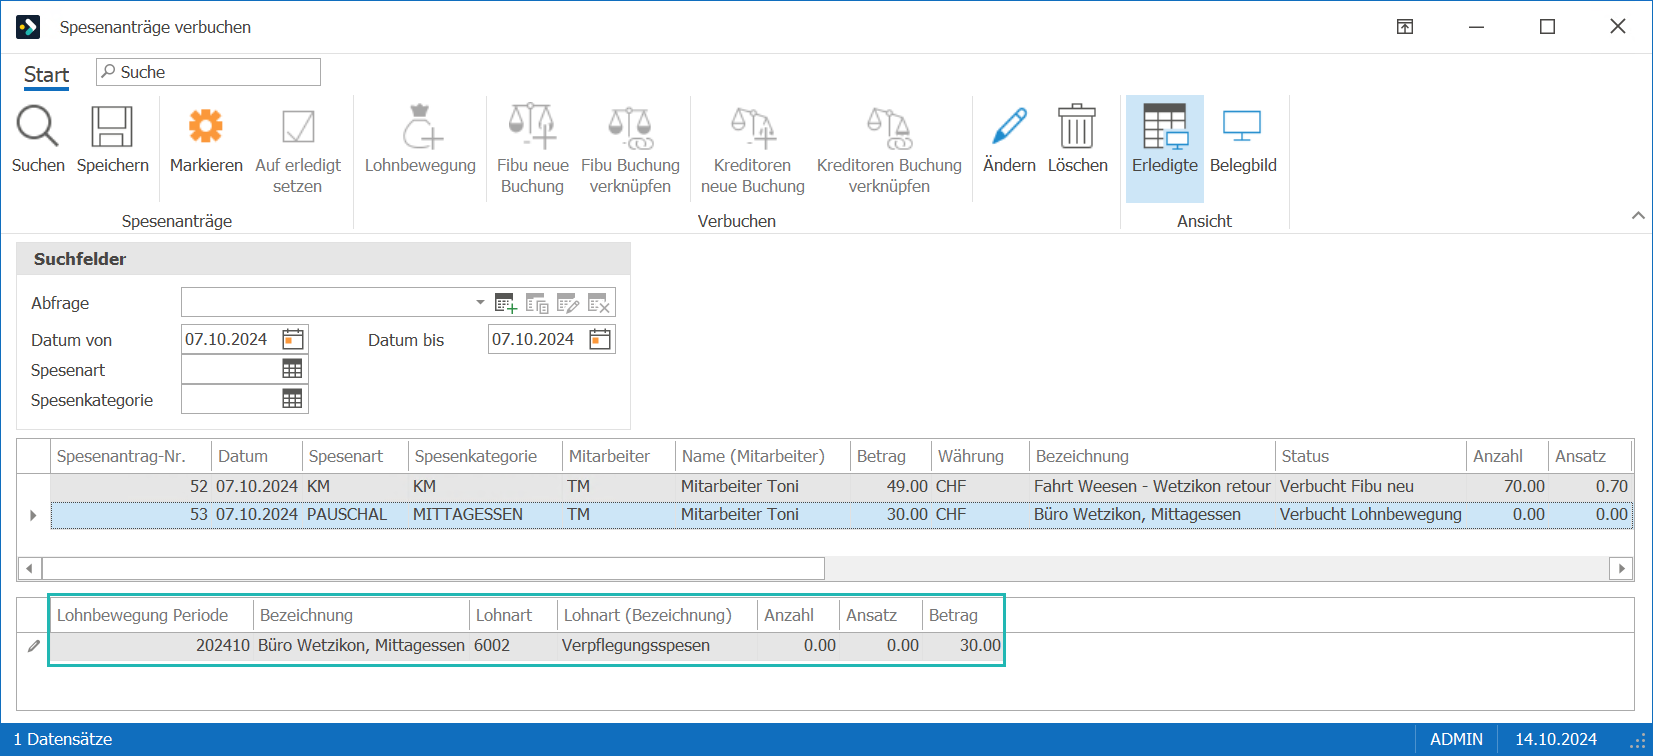Select the Start ribbon tab
This screenshot has height=756, width=1653.
tap(46, 75)
